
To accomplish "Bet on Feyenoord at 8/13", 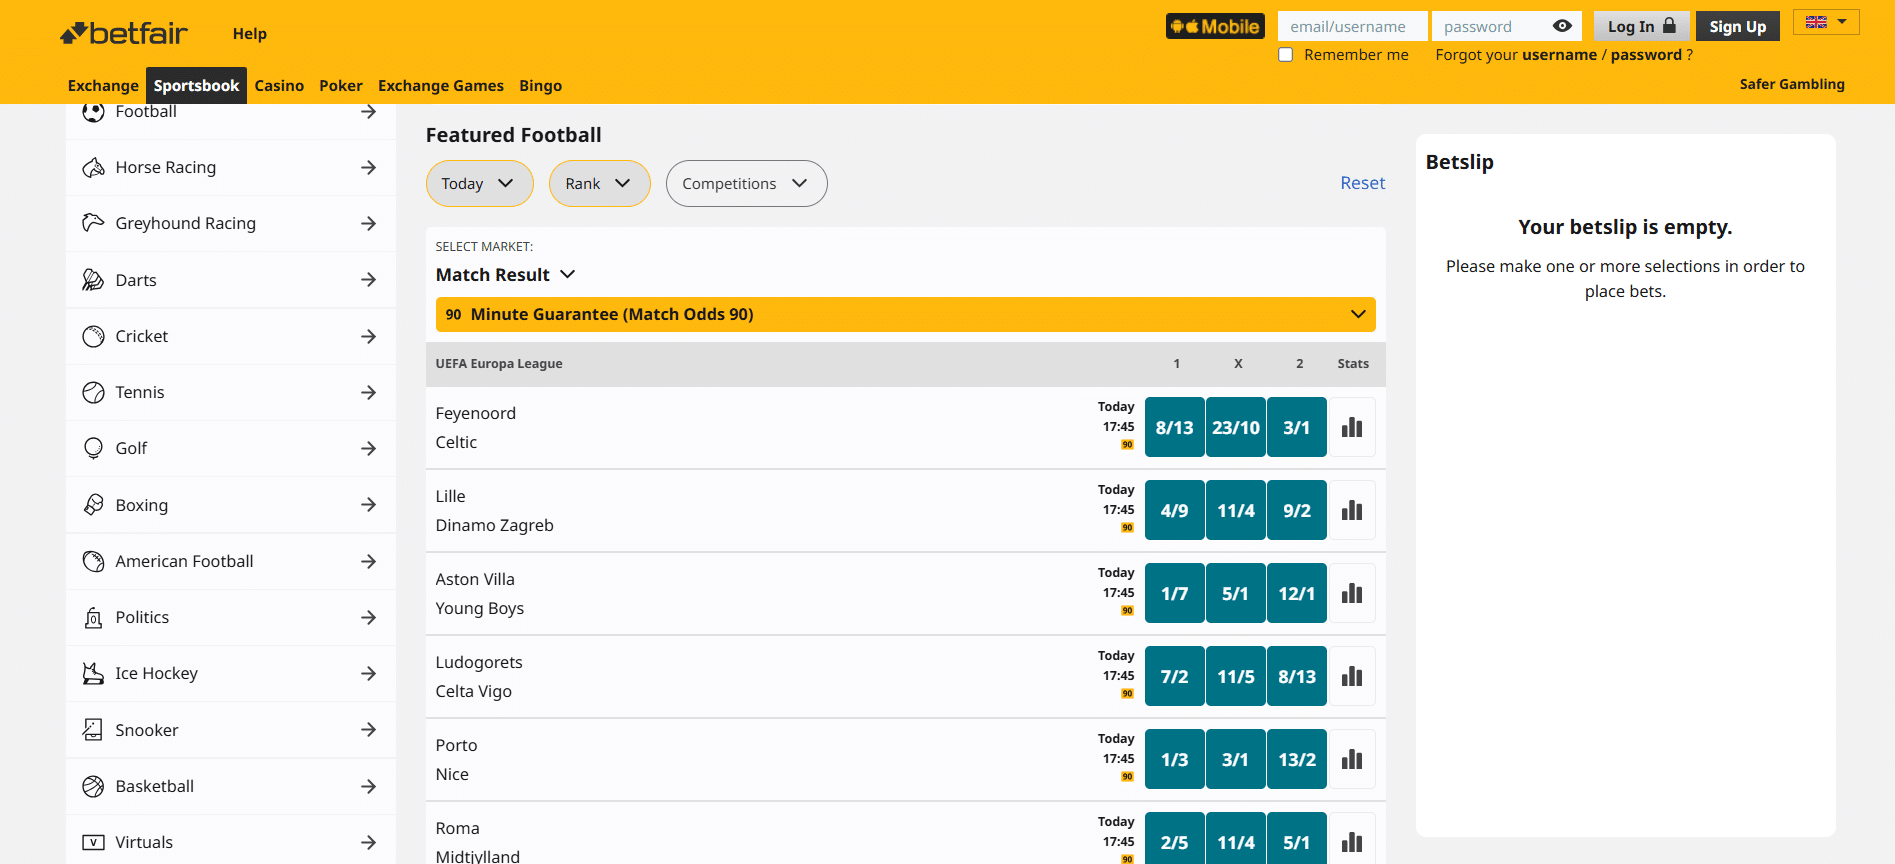I will point(1174,427).
